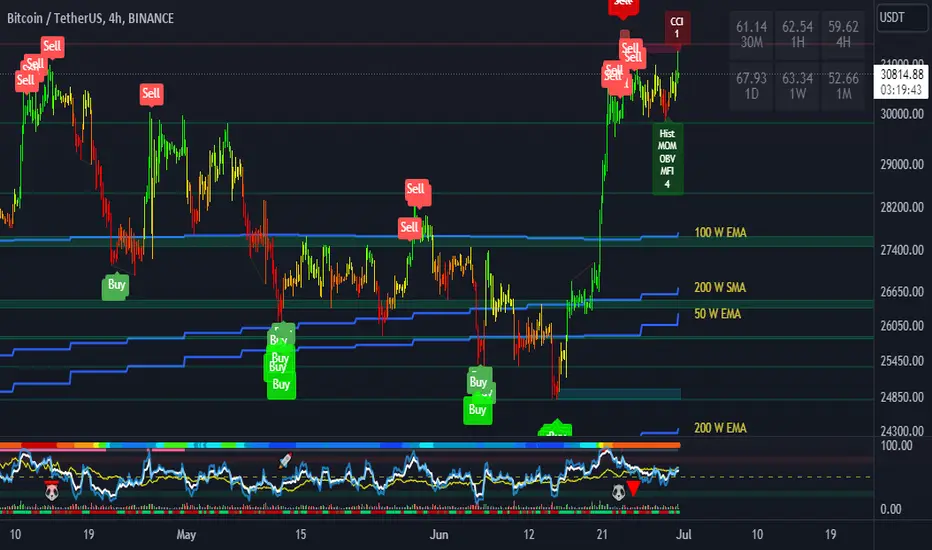Click 24300.00 on the price axis
932x550 pixels.
pos(902,430)
